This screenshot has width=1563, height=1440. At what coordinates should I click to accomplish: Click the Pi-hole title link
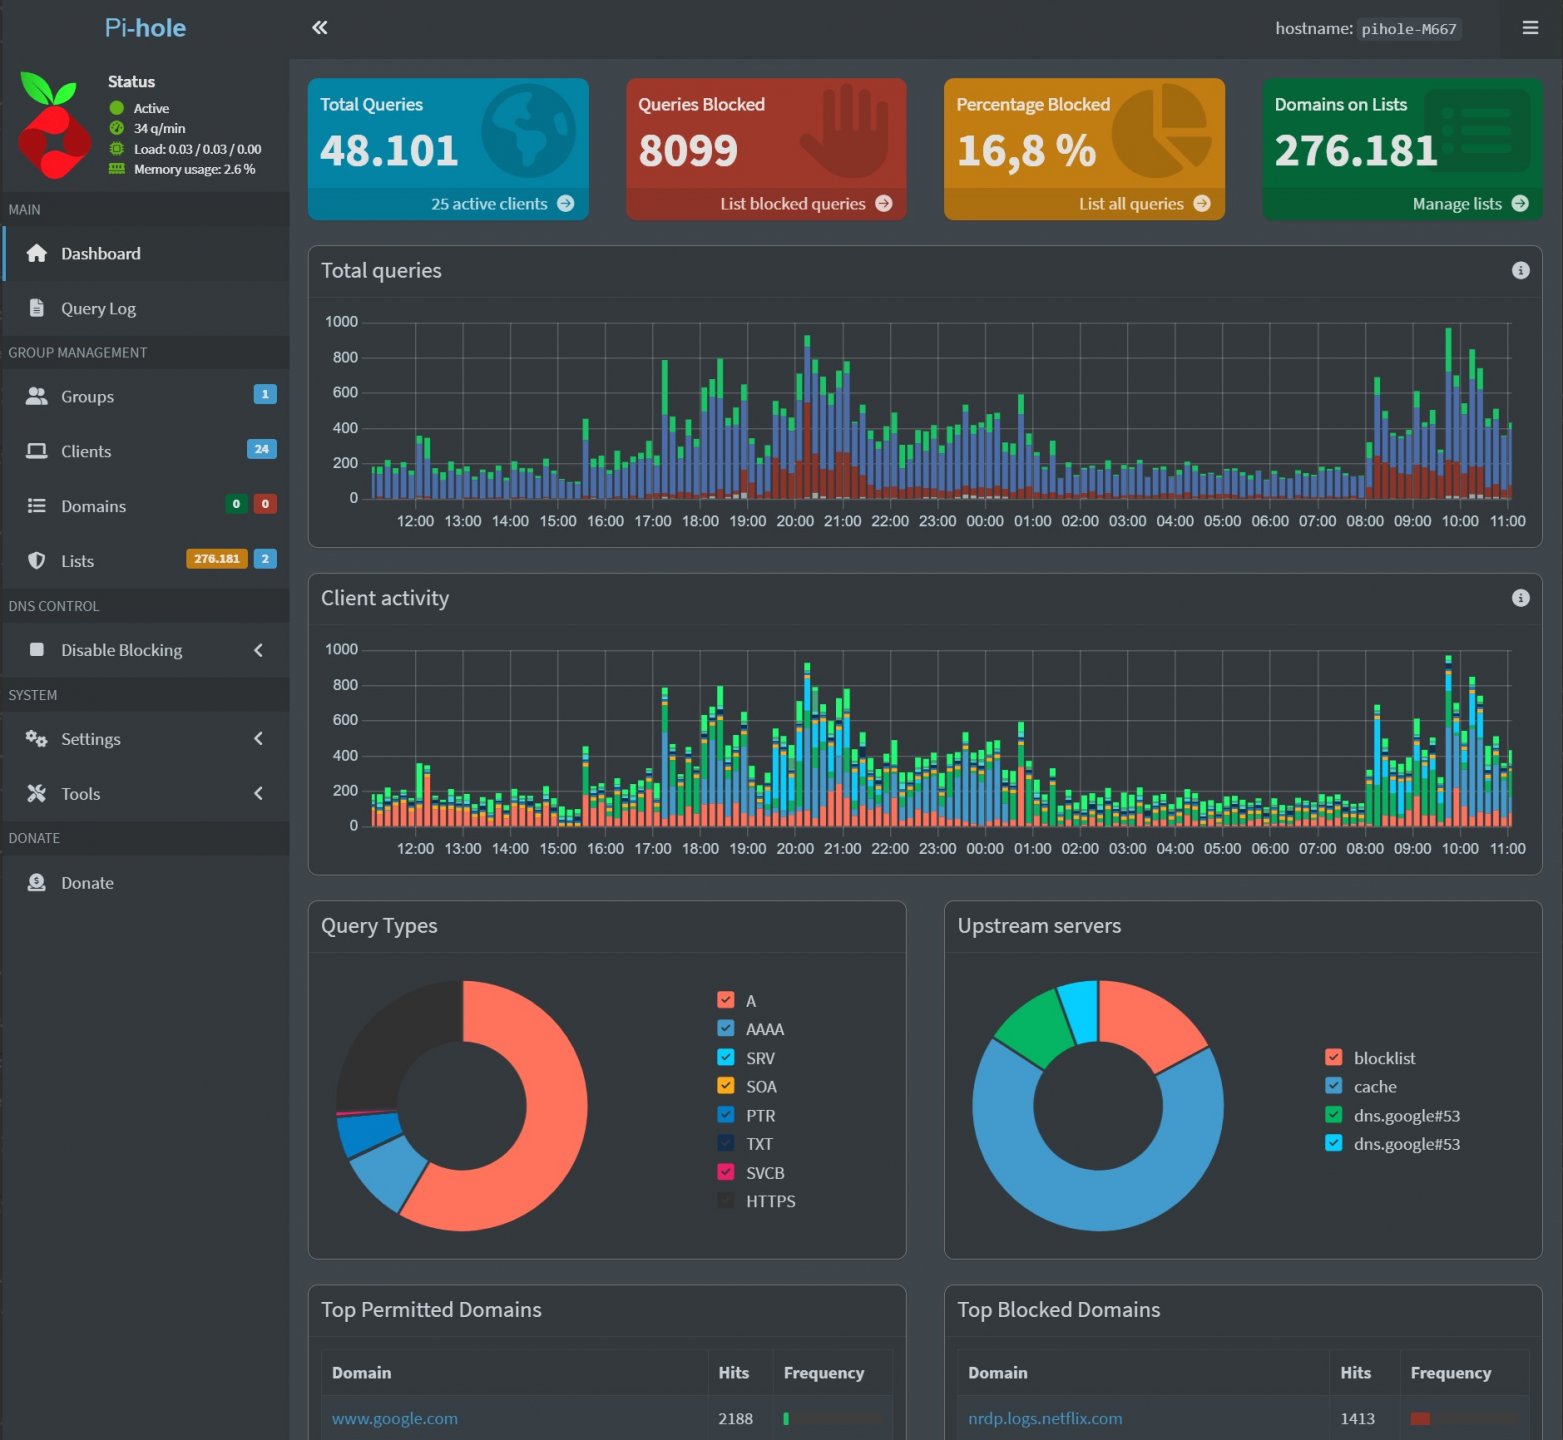pyautogui.click(x=146, y=28)
